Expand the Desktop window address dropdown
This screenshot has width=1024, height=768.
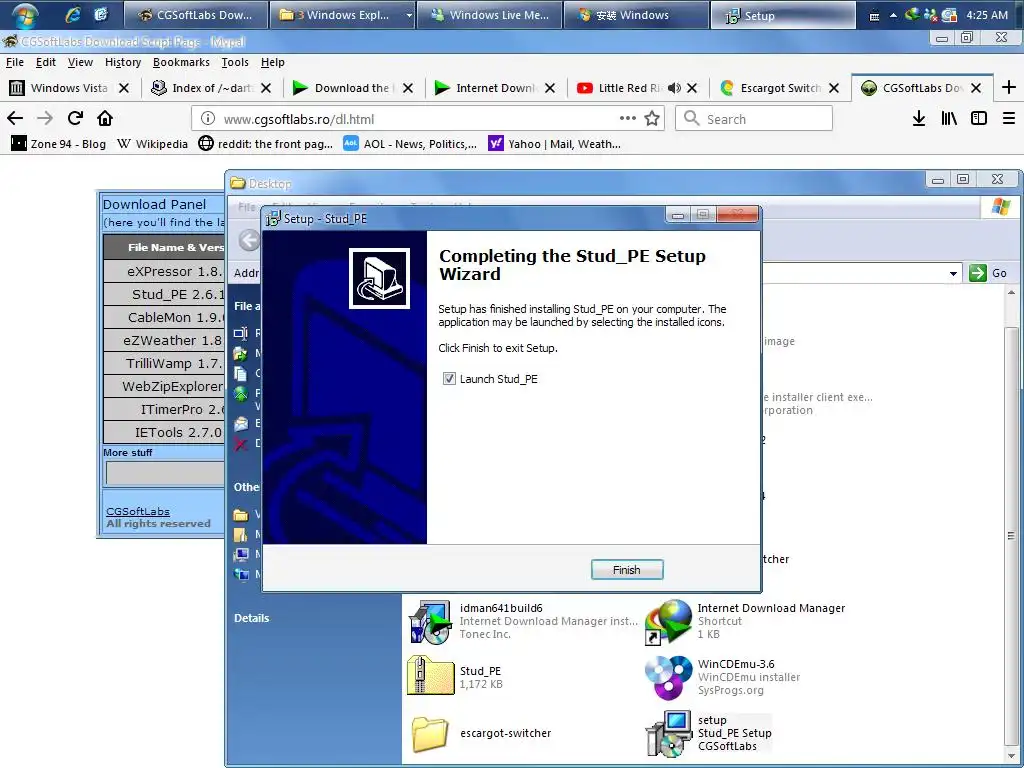[x=953, y=273]
